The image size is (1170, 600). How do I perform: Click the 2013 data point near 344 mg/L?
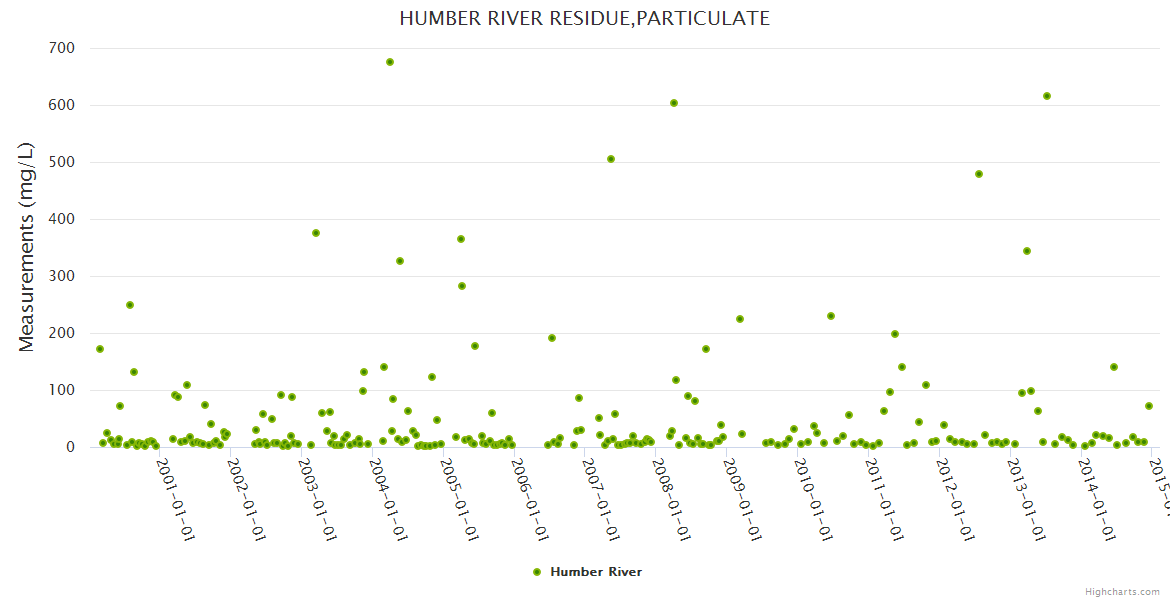point(1027,251)
